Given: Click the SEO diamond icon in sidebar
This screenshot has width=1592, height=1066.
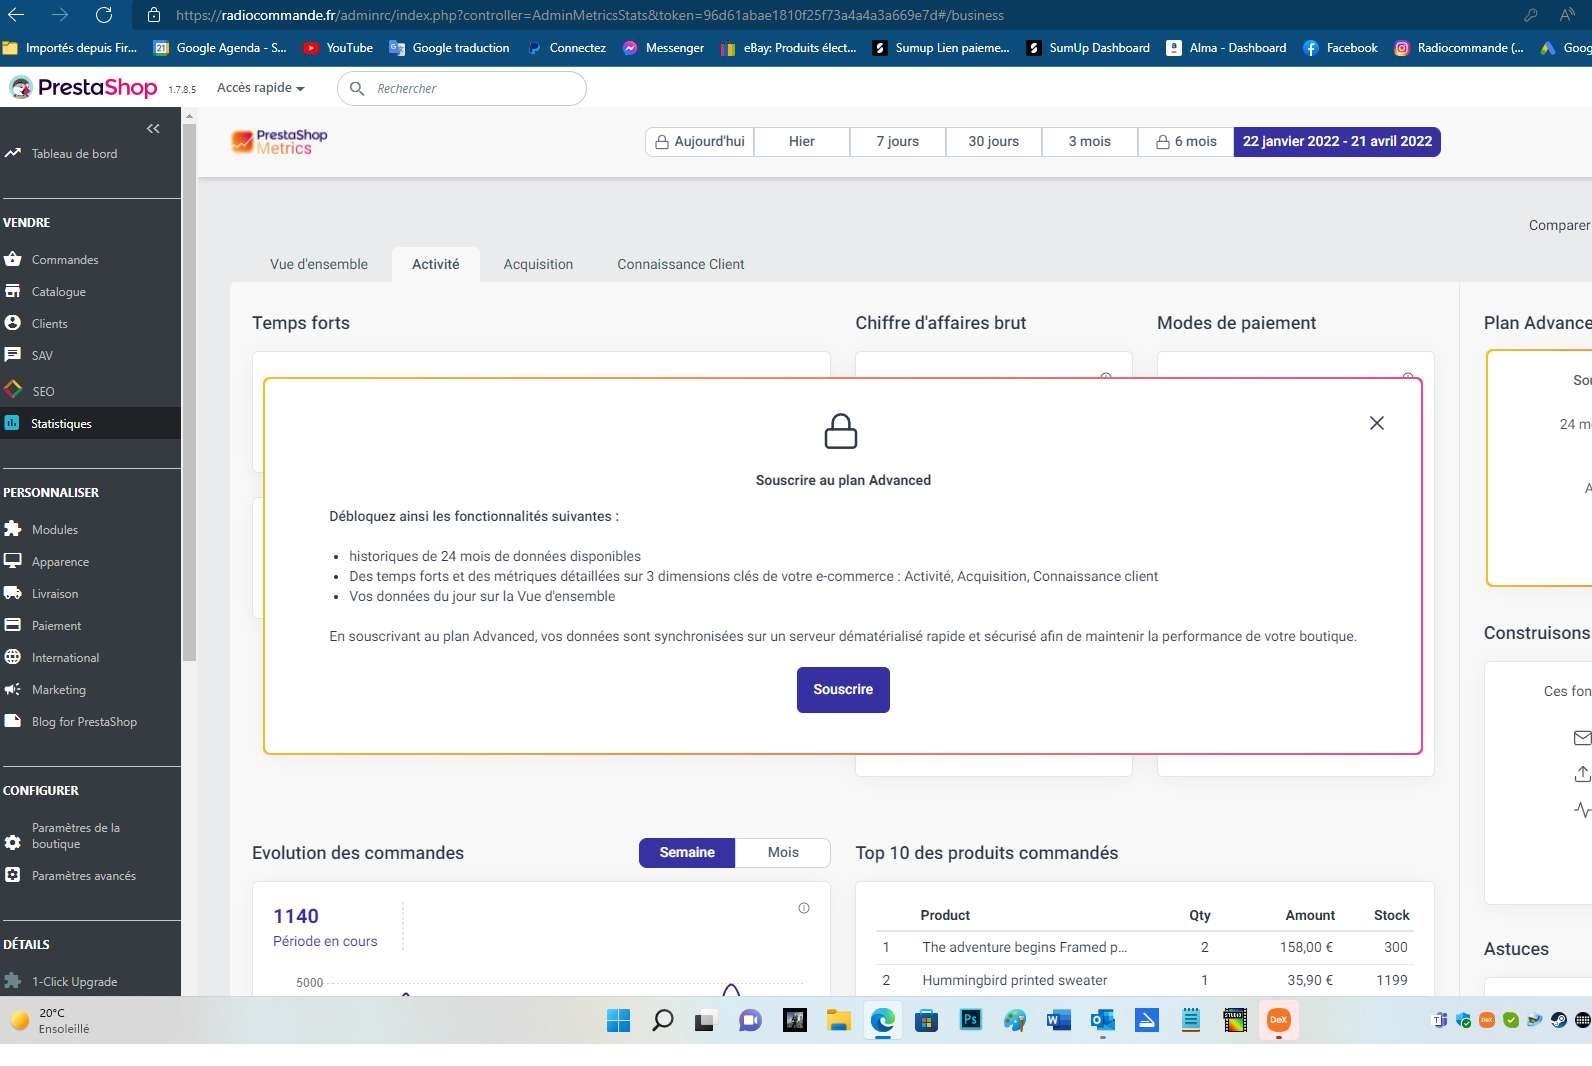Looking at the screenshot, I should click(x=13, y=390).
